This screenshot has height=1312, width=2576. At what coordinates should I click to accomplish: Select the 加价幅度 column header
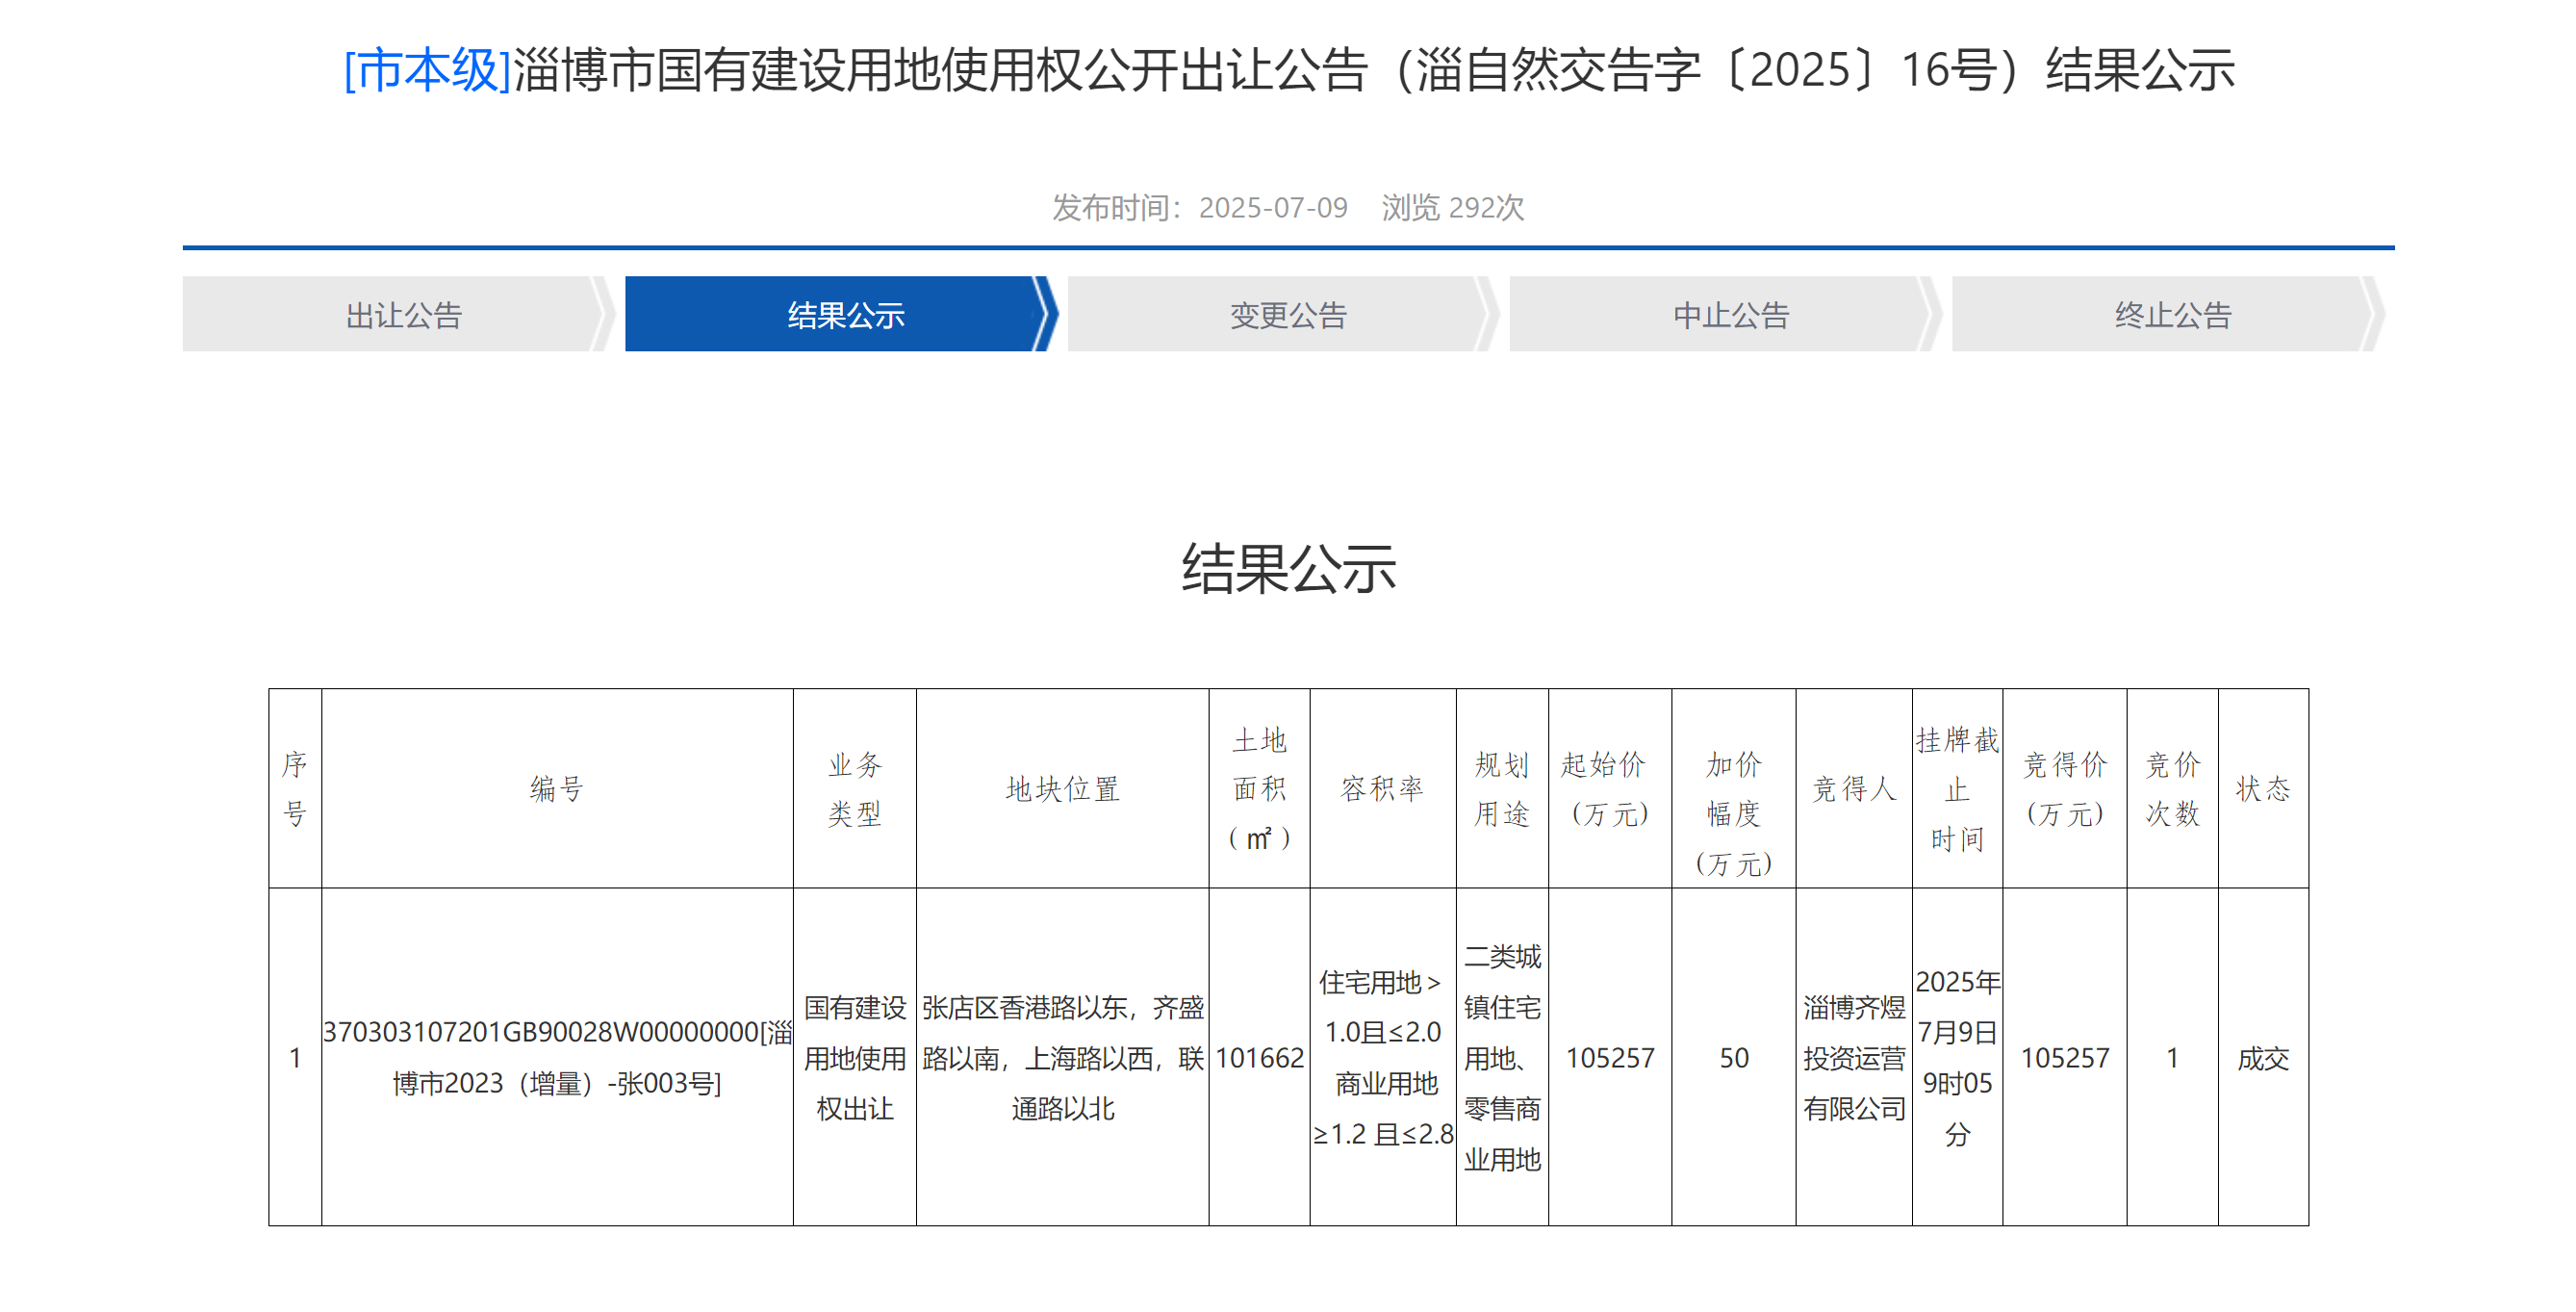[x=1734, y=789]
